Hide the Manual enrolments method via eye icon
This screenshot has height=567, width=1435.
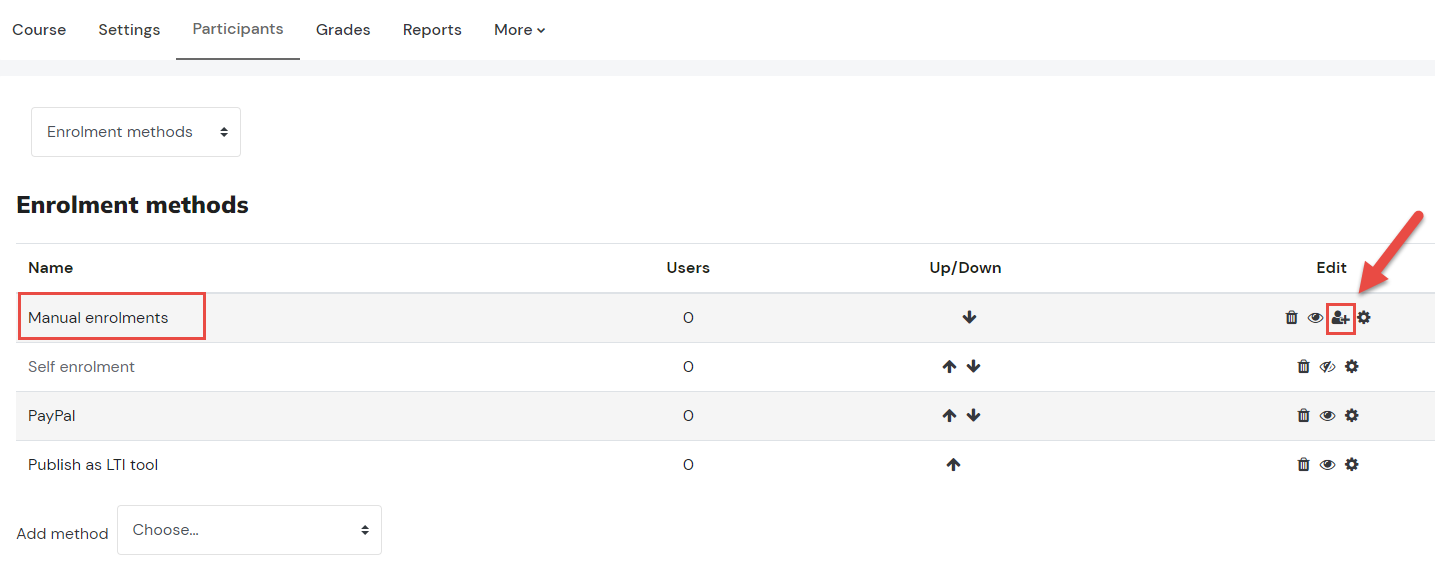(x=1315, y=318)
